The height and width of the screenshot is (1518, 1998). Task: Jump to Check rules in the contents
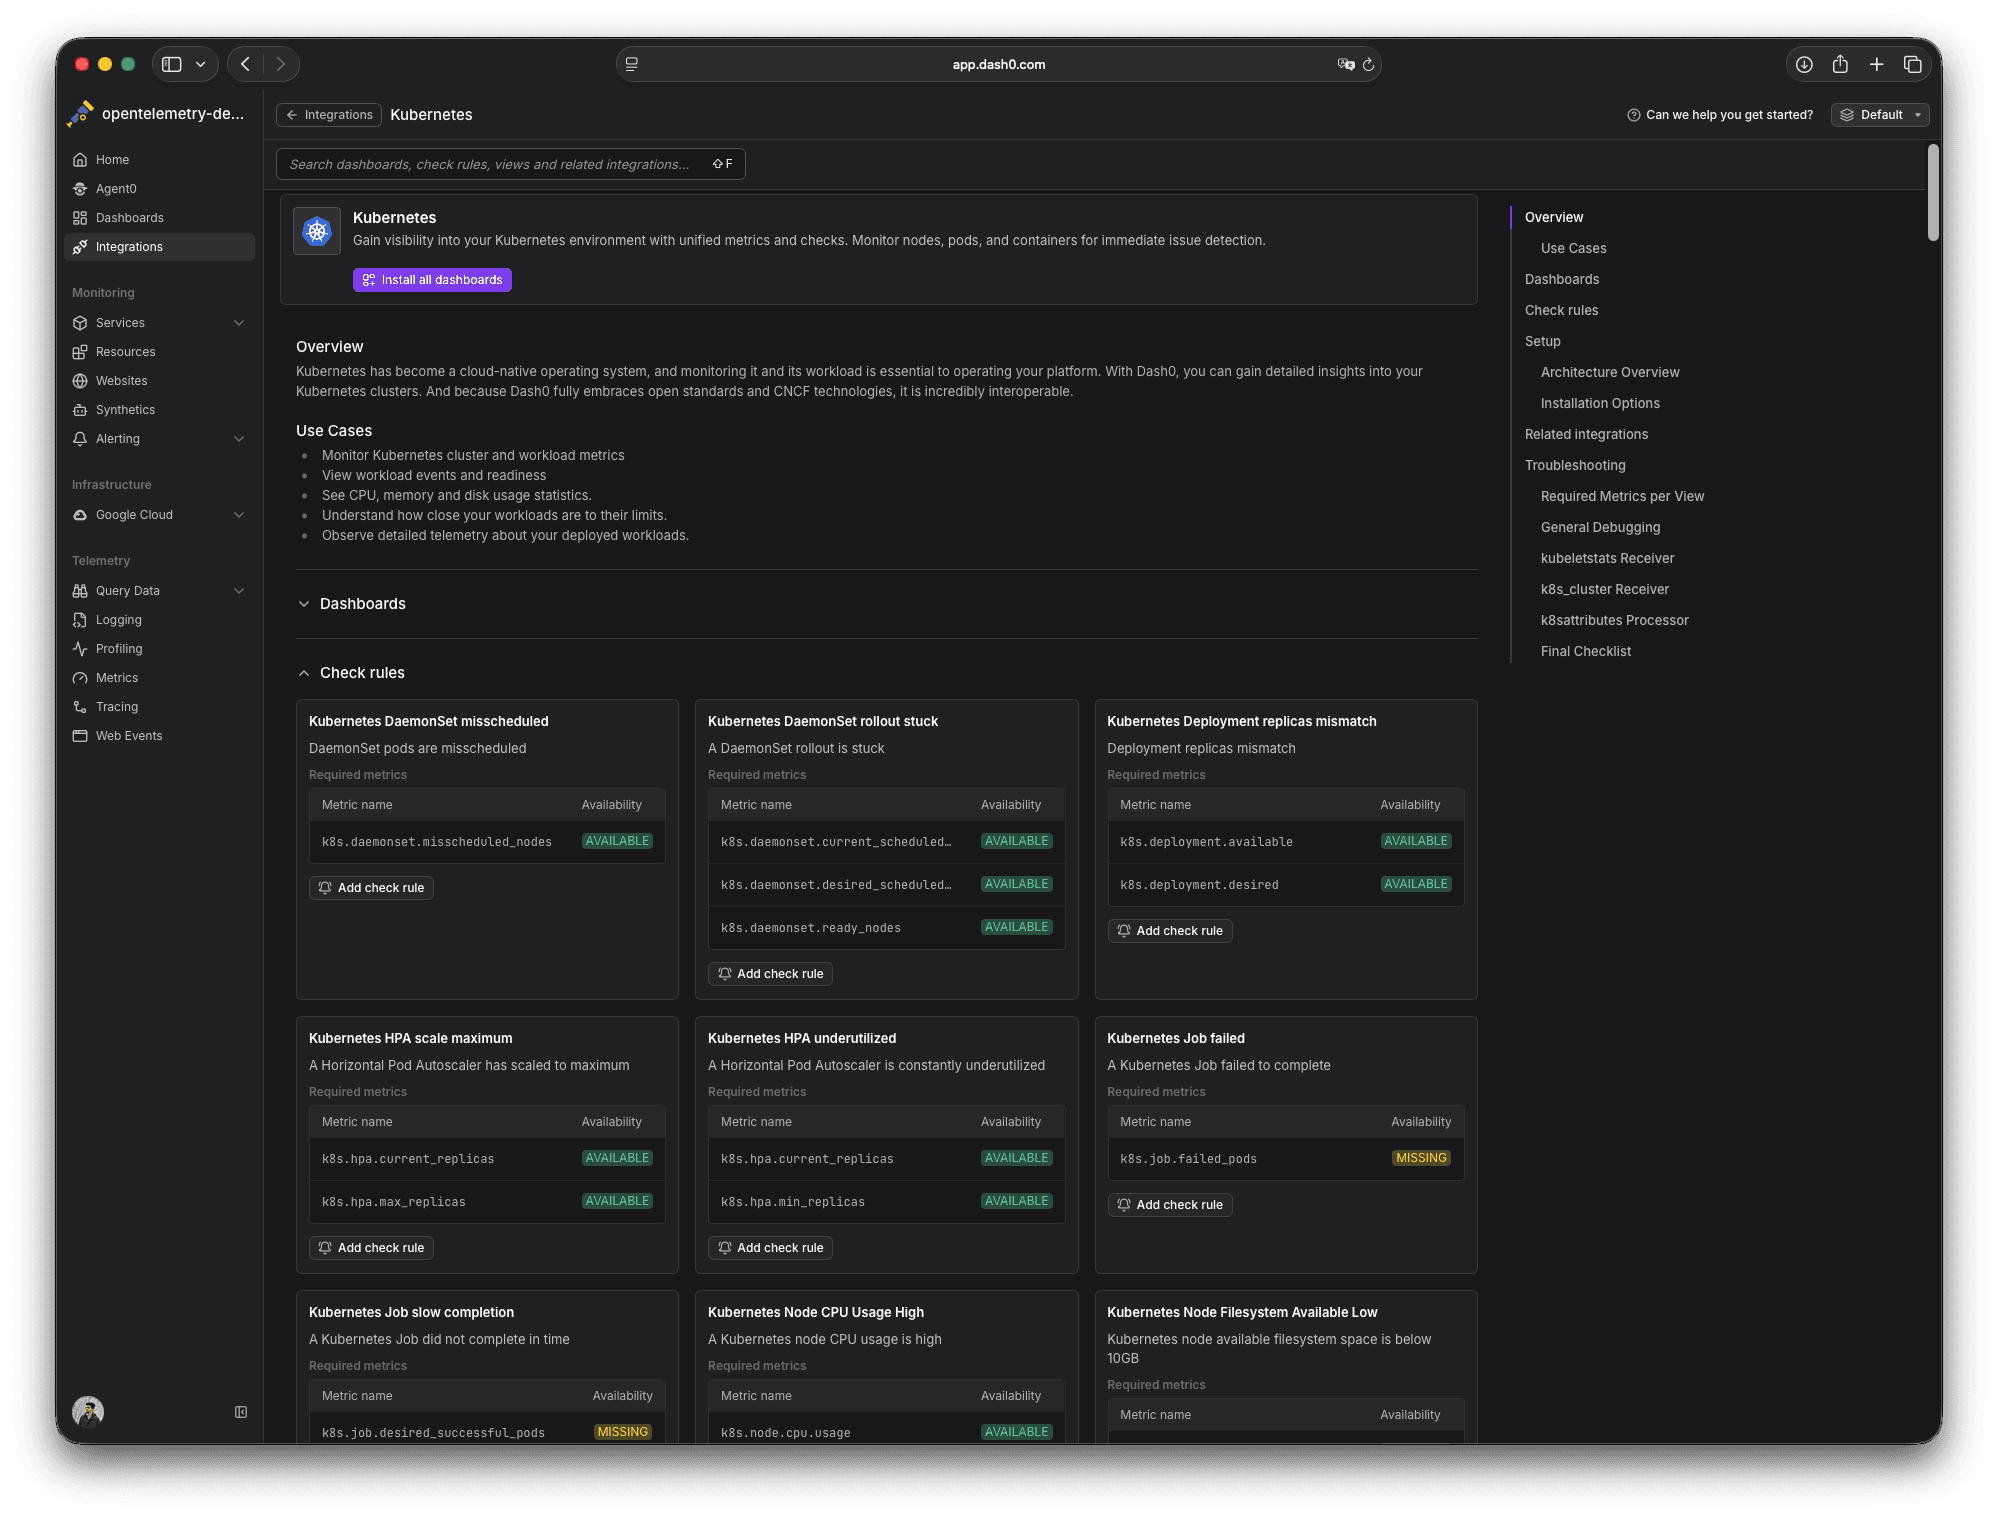click(1561, 310)
